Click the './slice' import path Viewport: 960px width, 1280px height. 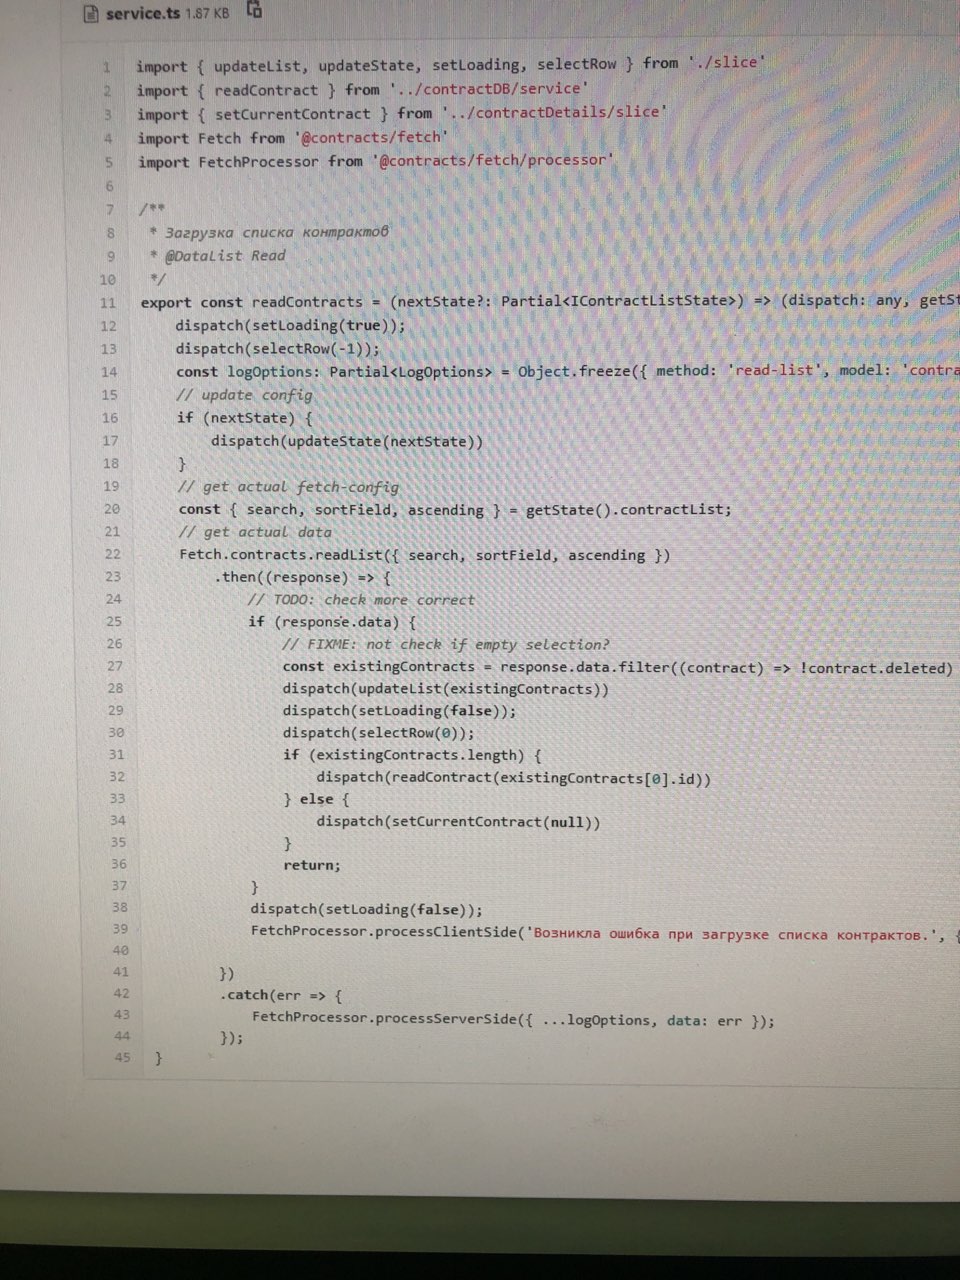coord(727,62)
